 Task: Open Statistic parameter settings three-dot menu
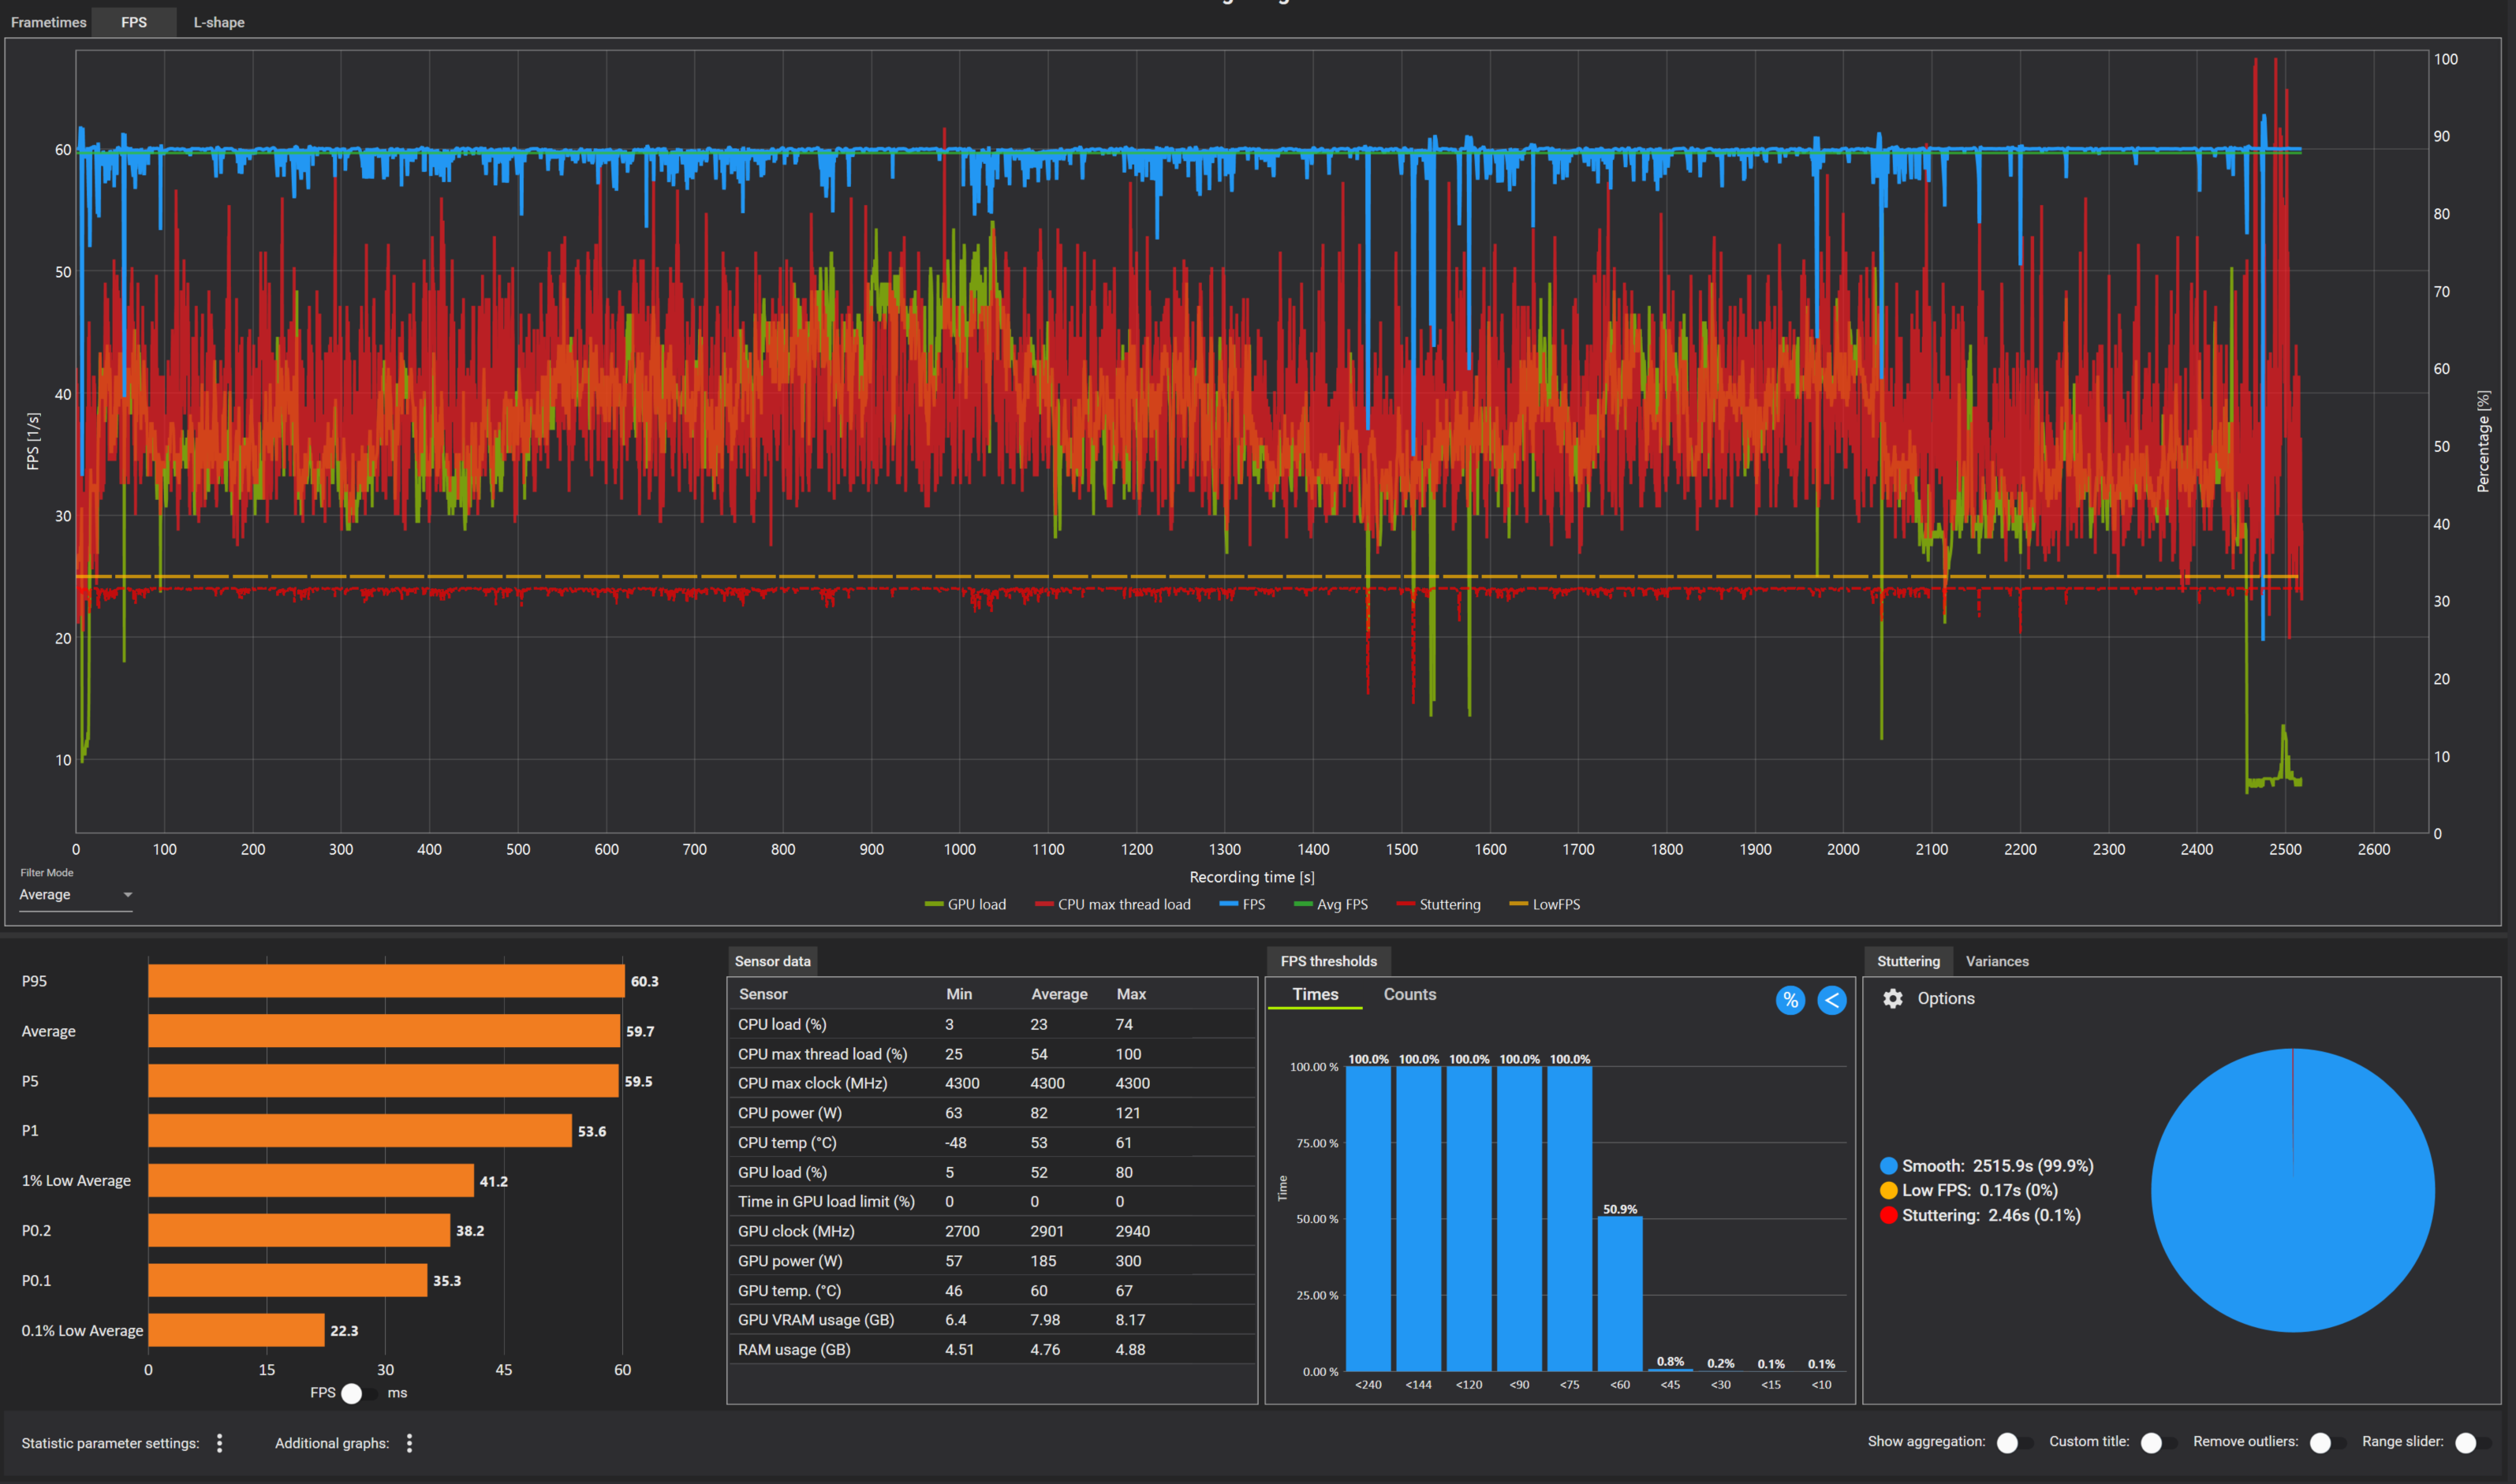click(x=220, y=1443)
